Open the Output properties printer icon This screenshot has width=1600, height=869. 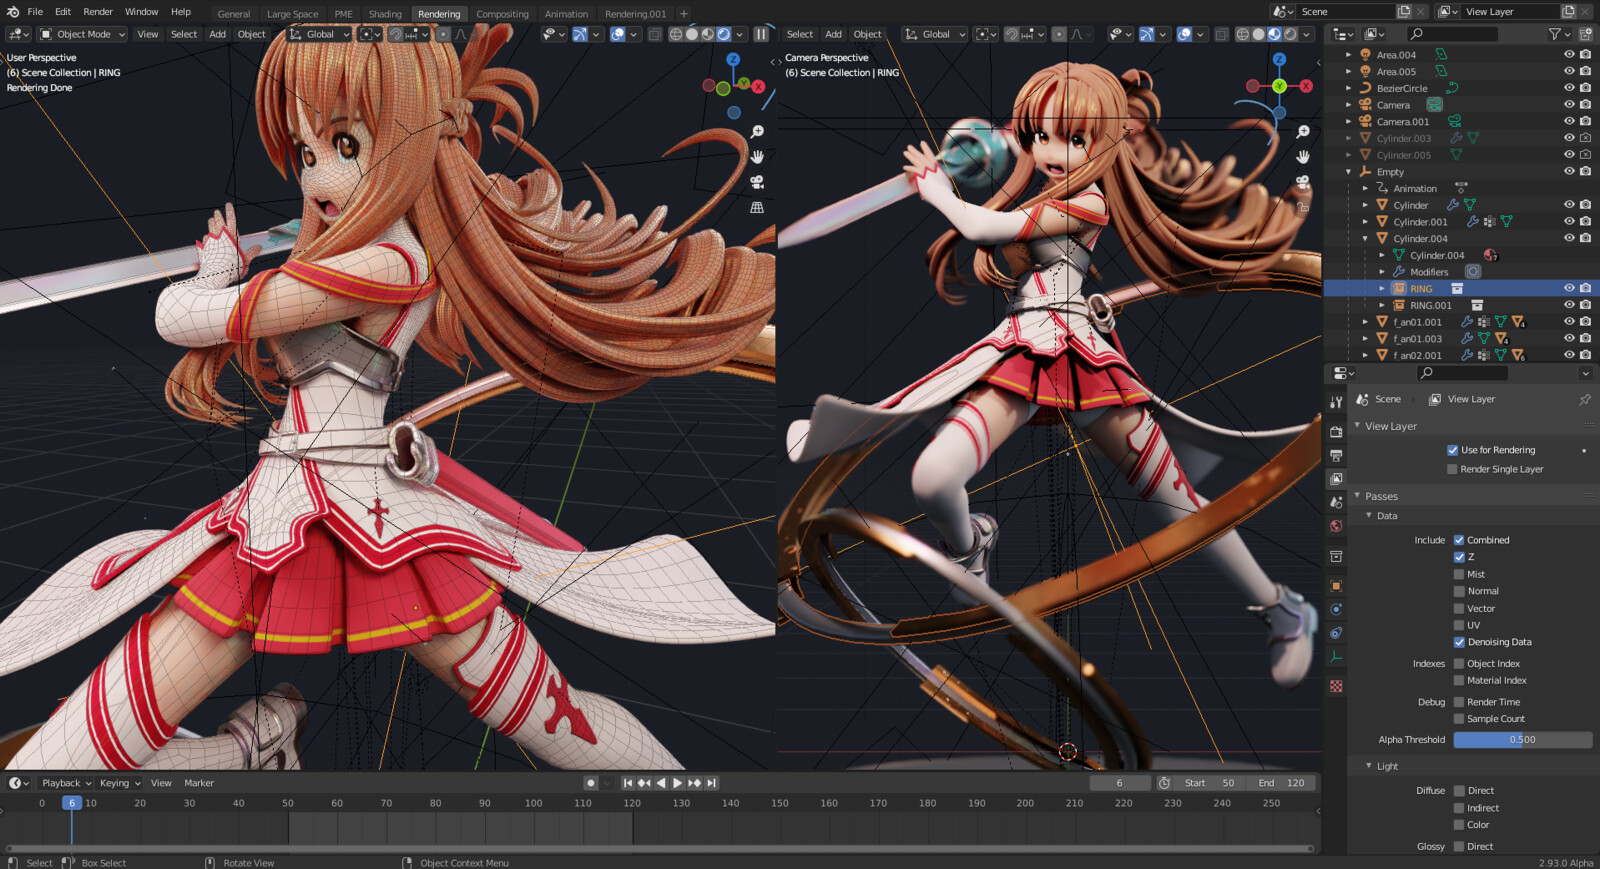1336,456
